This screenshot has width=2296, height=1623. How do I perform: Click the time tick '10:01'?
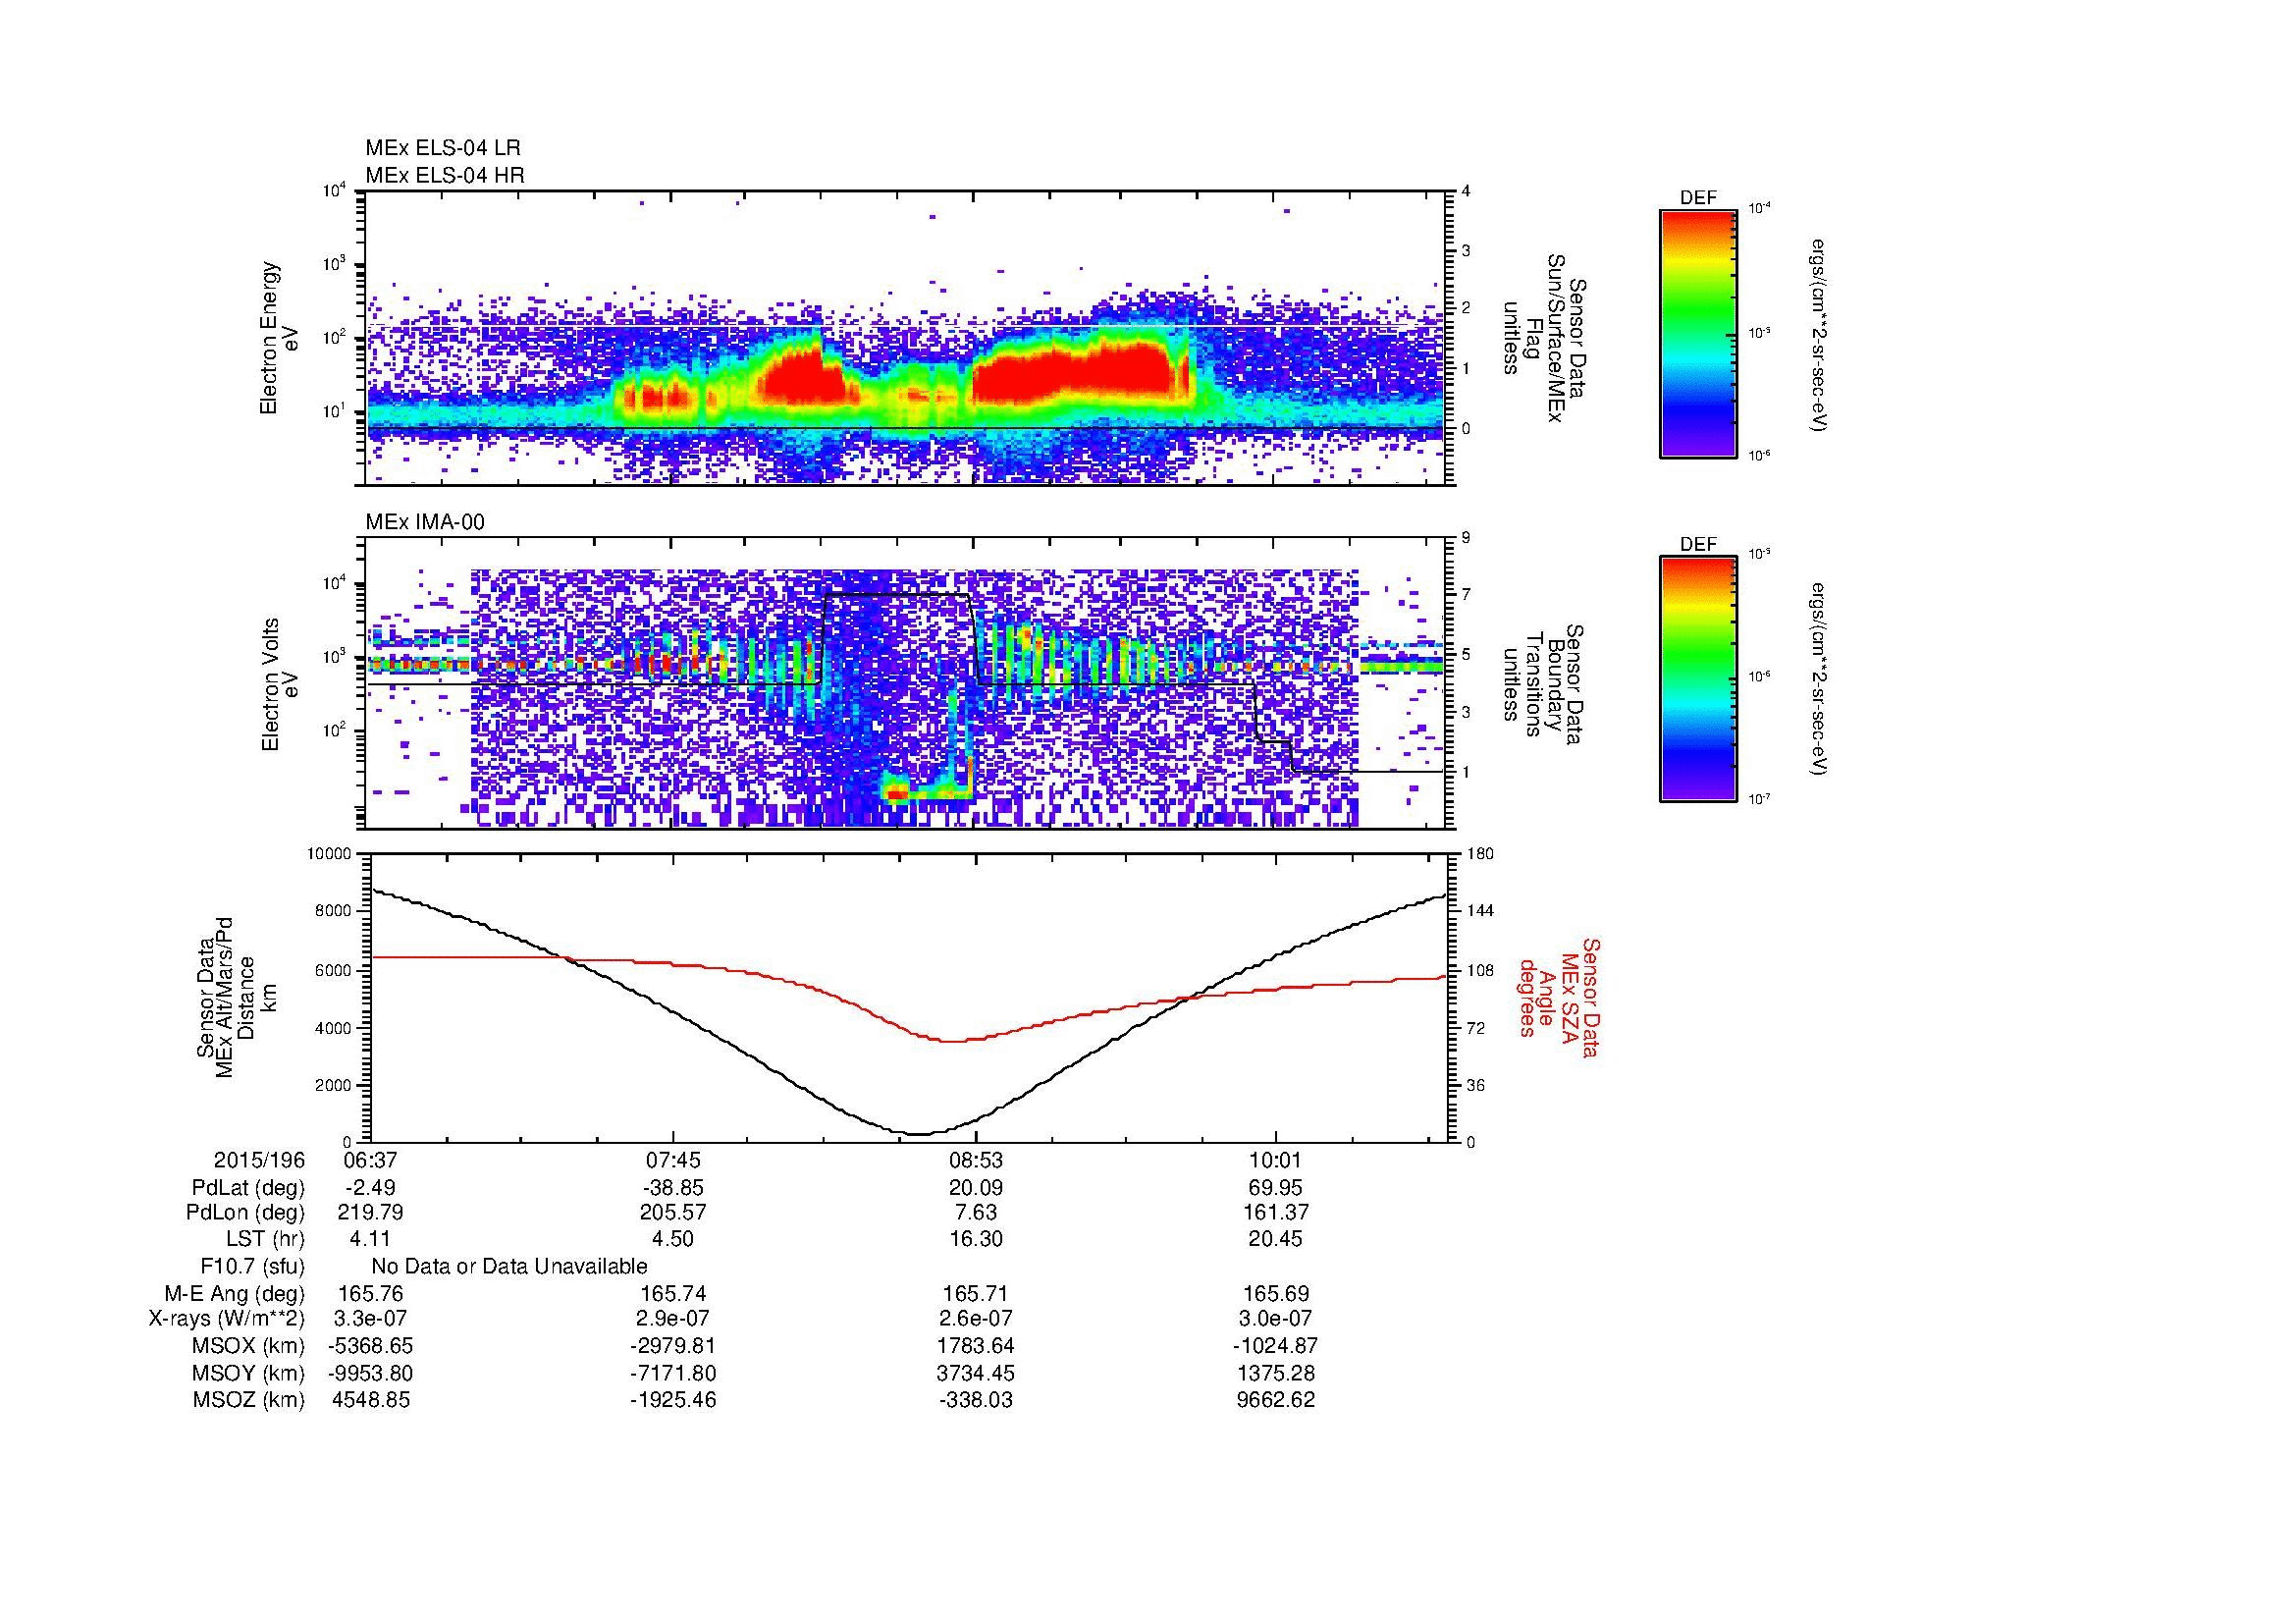click(1275, 1160)
